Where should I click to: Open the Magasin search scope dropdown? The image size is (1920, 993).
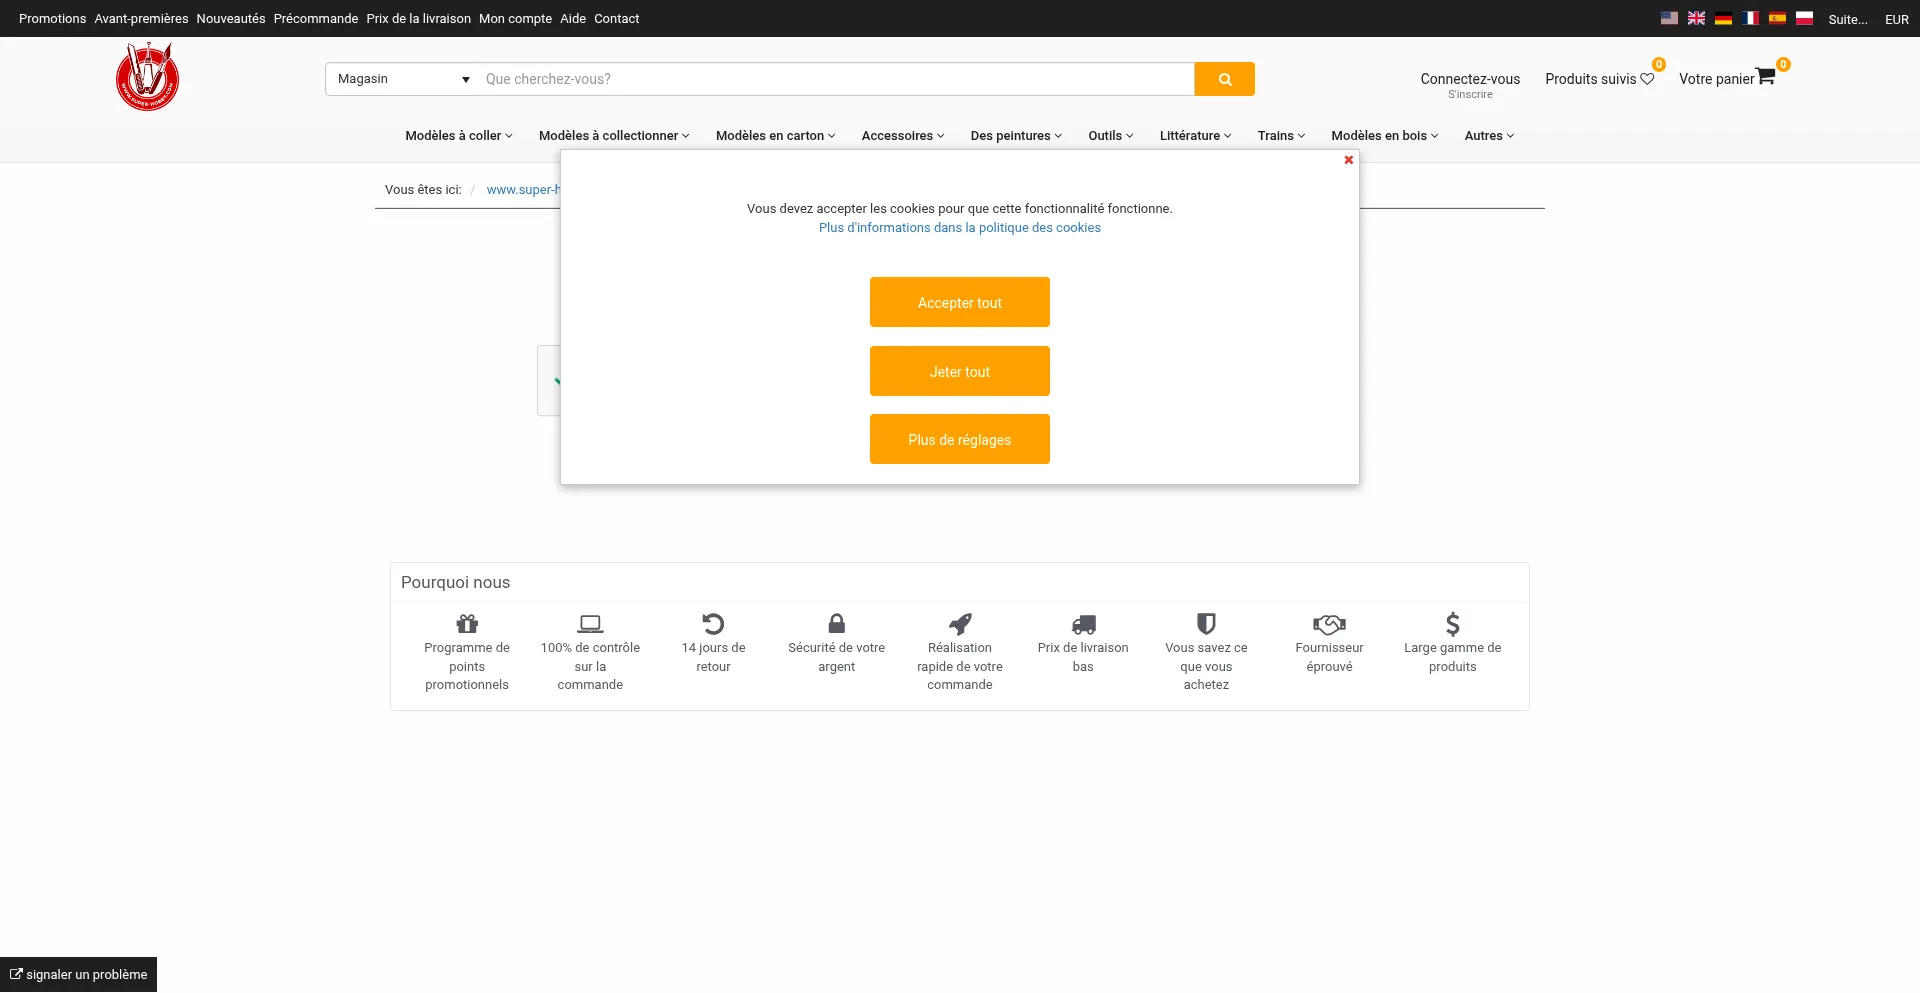pyautogui.click(x=403, y=79)
